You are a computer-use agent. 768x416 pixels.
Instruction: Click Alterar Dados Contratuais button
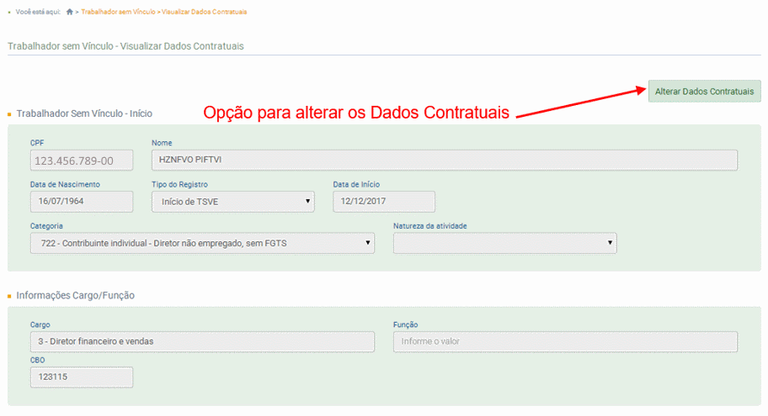704,91
